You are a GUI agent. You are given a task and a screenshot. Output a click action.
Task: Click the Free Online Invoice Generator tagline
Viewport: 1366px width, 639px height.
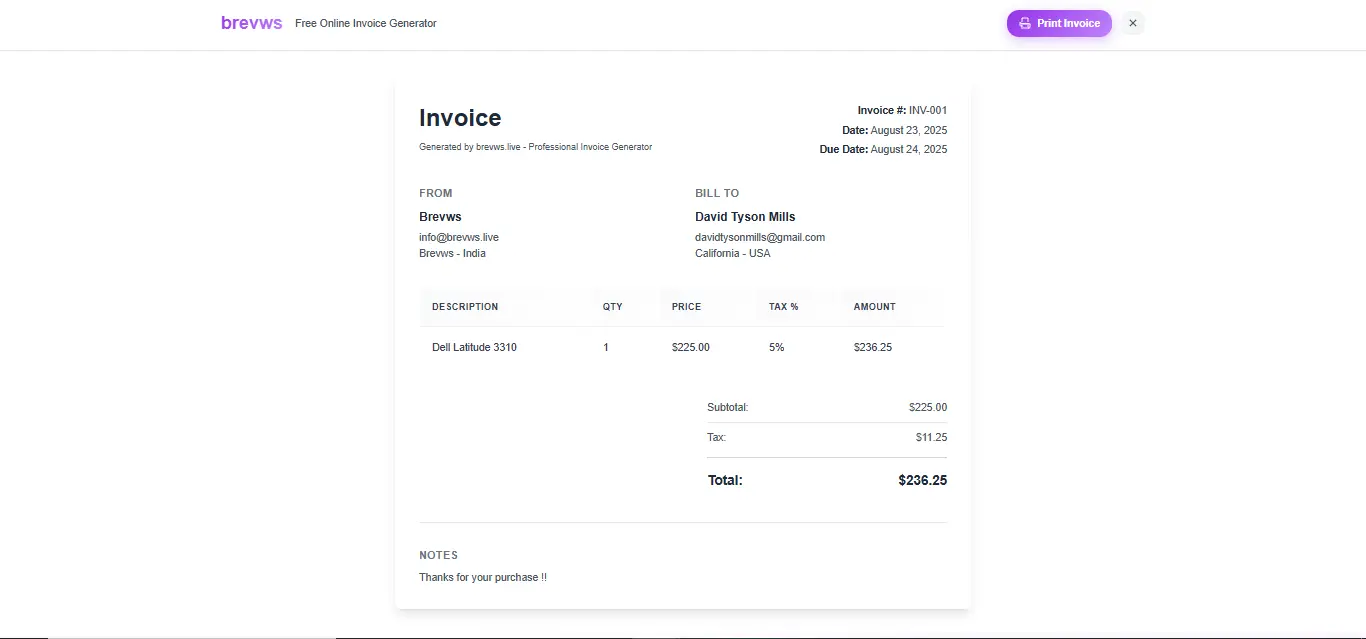point(366,23)
